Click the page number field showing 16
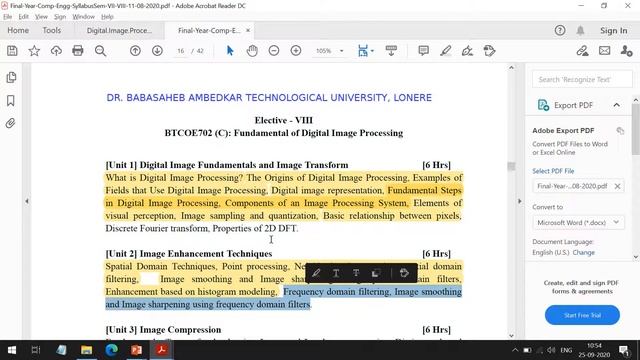Viewport: 640px width, 360px height. click(181, 51)
